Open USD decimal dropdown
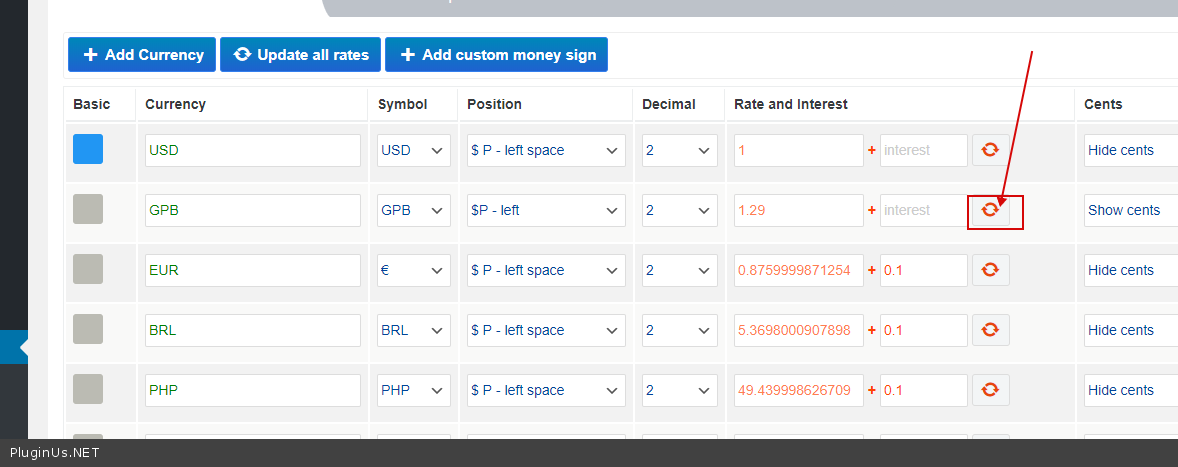Screen dimensions: 1178x467 679,150
